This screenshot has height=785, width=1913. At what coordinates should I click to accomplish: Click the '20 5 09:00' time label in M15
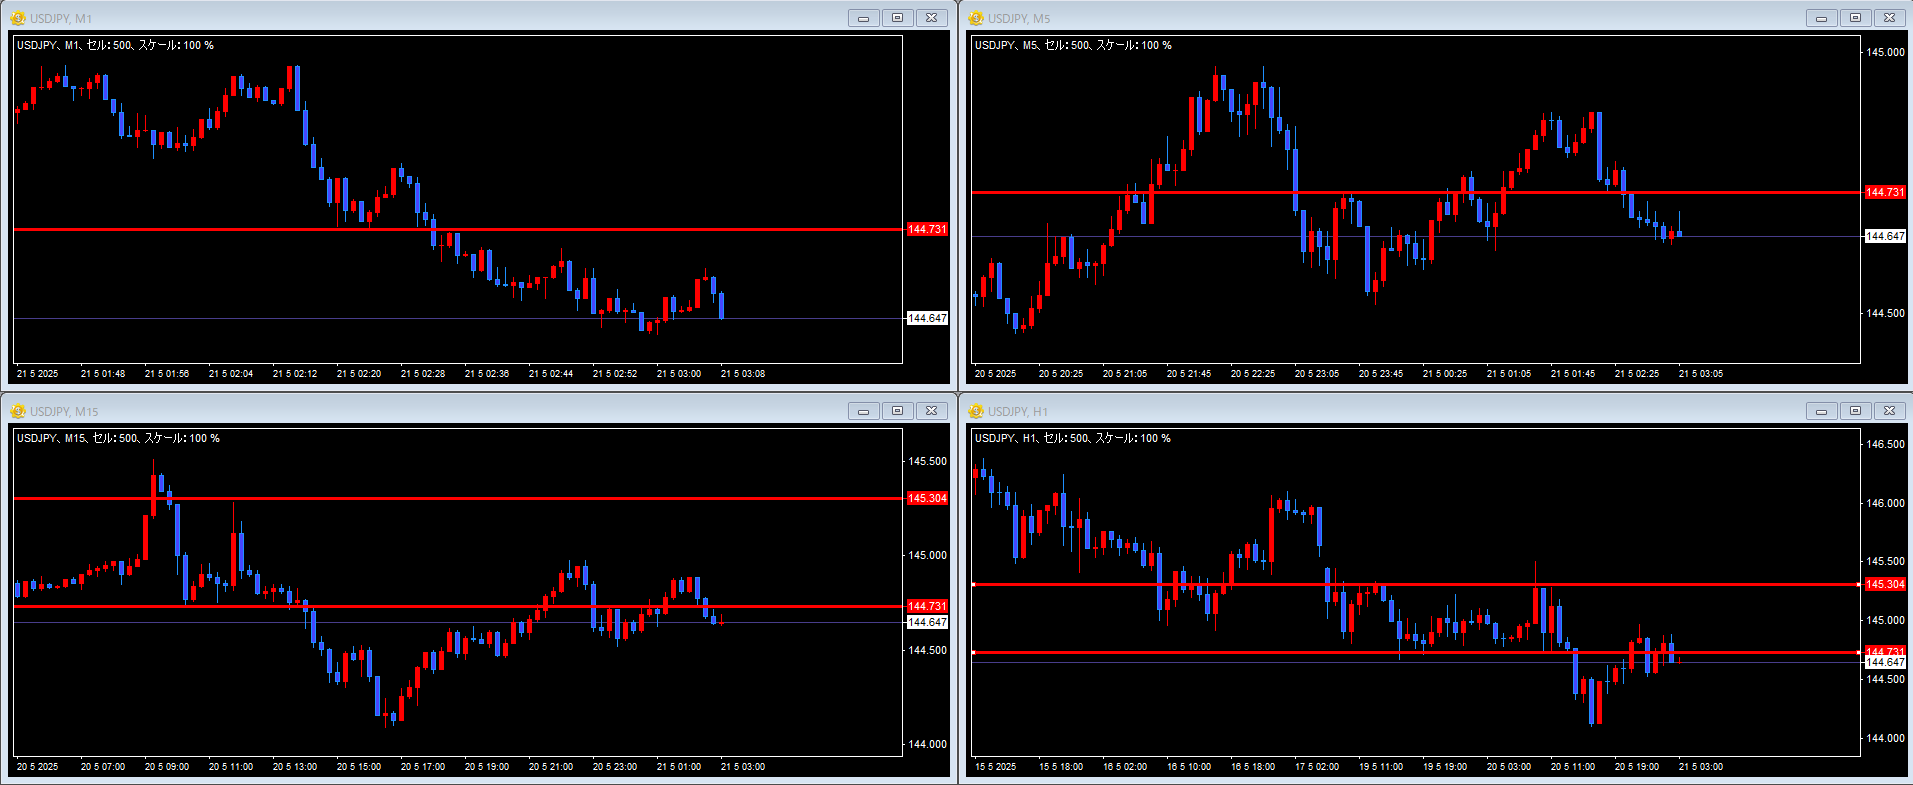tap(167, 767)
